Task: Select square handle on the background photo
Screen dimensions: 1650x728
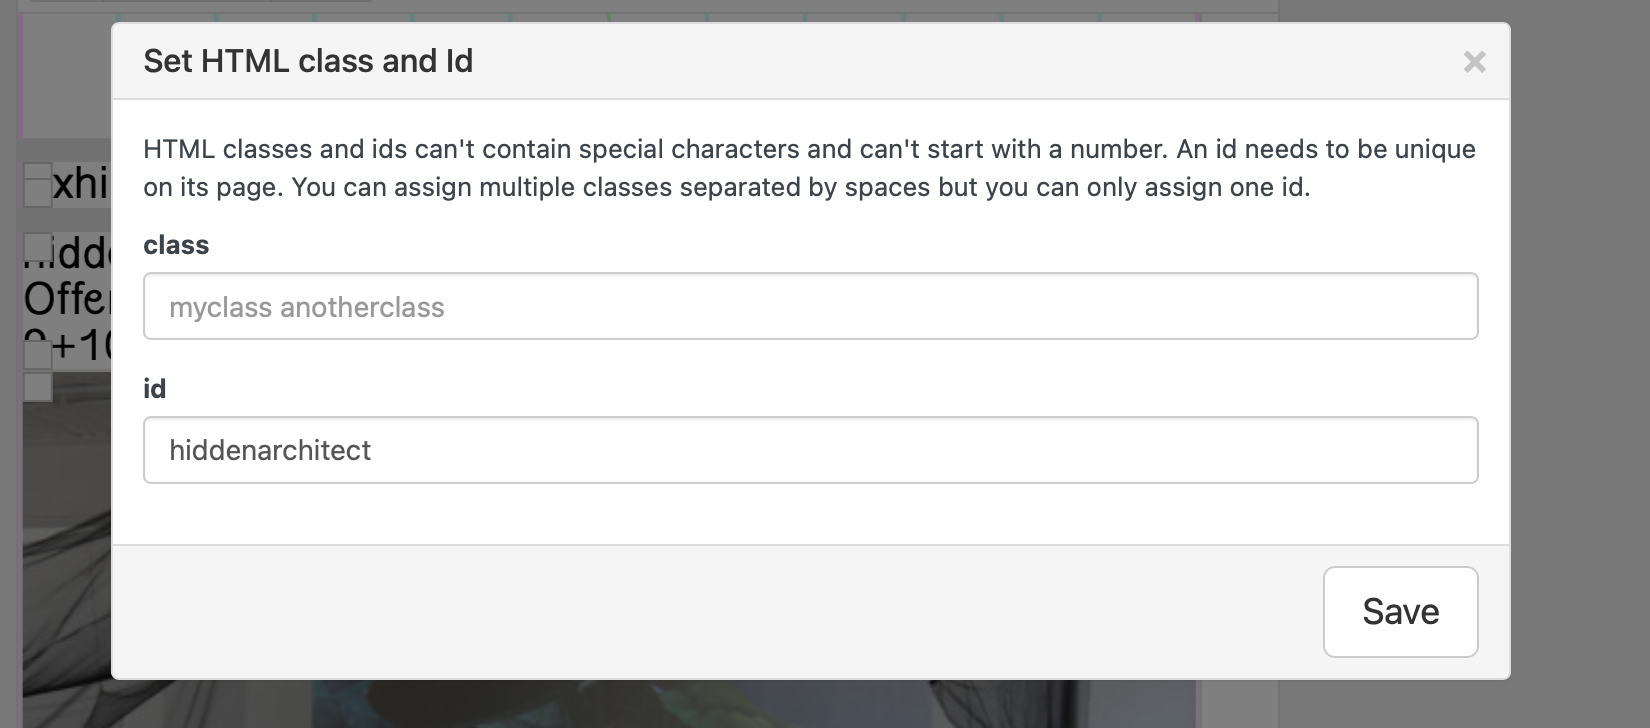Action: coord(37,387)
